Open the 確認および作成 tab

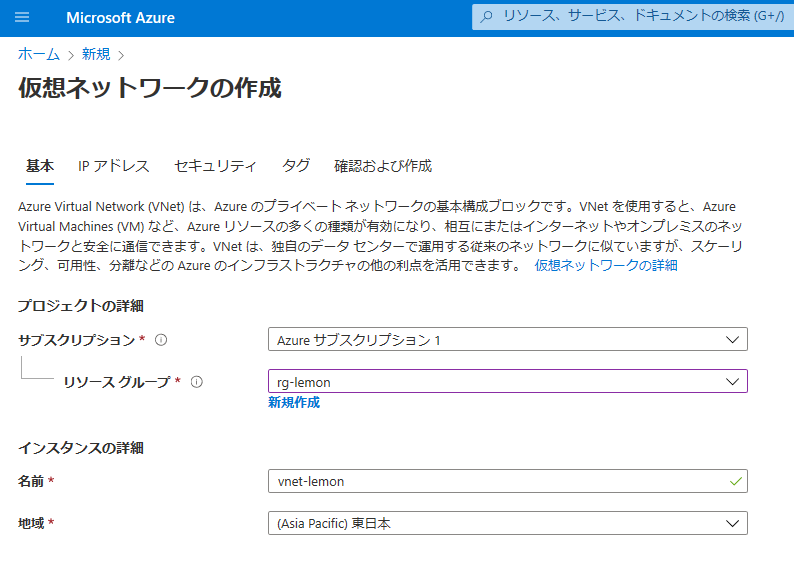pos(383,166)
